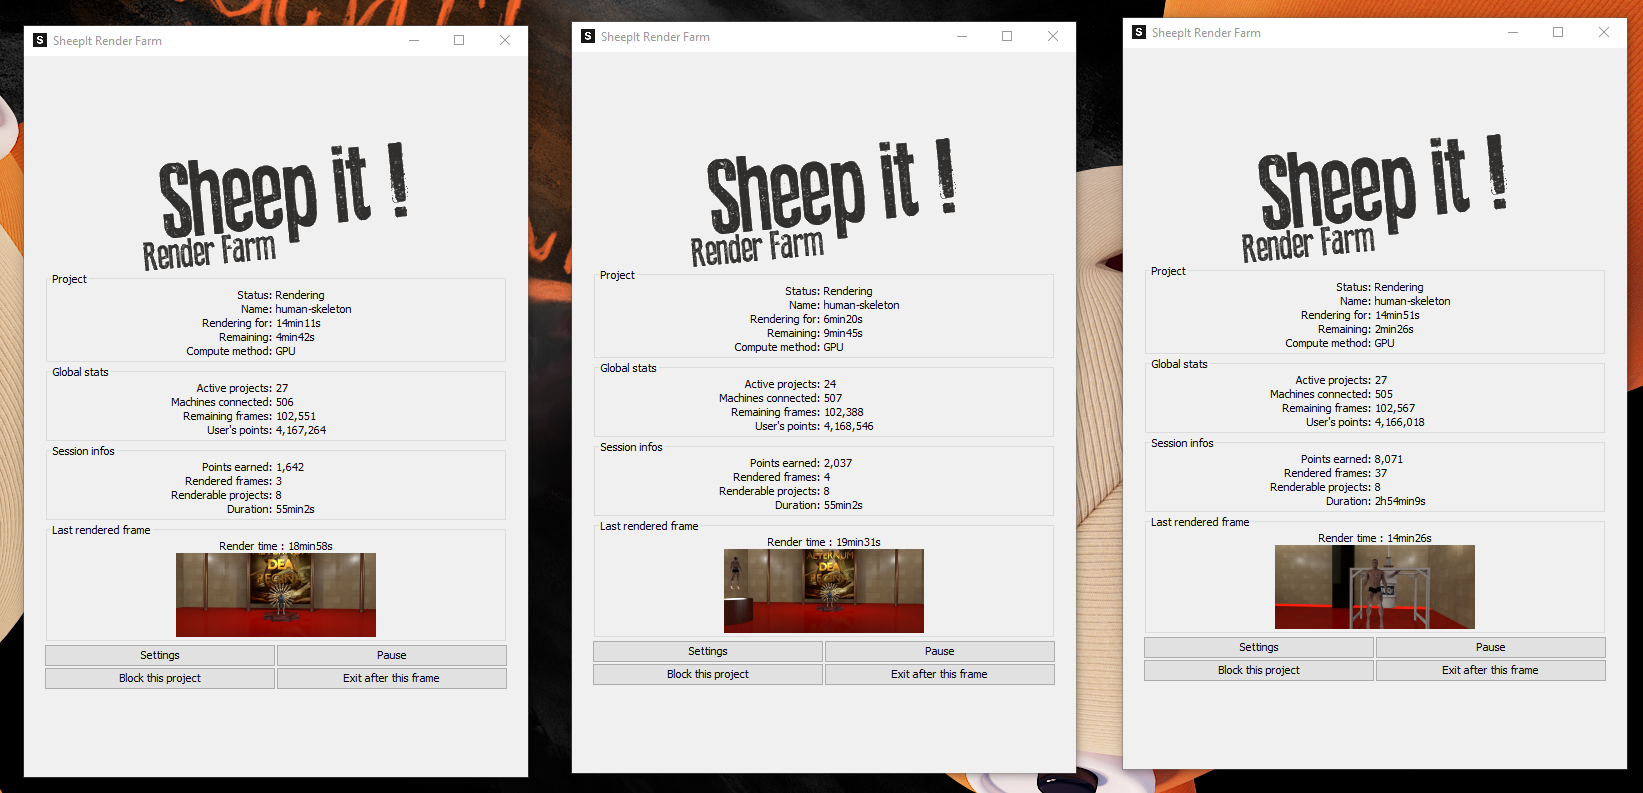Minimize the left SheepIt window
The width and height of the screenshot is (1643, 793).
(414, 40)
